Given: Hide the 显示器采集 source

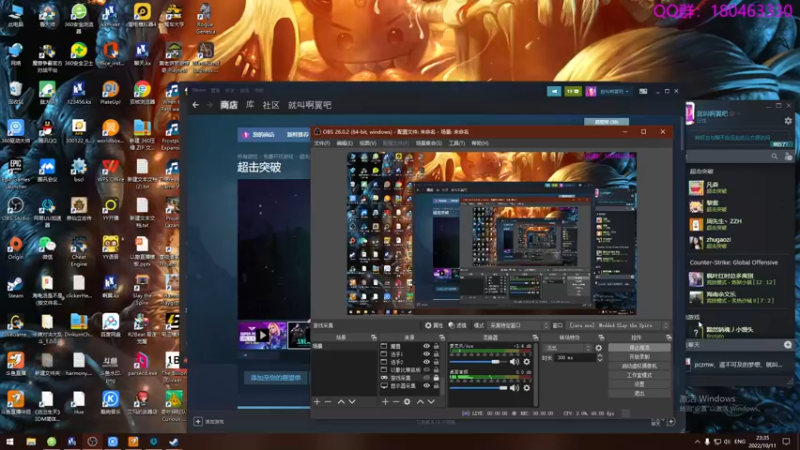Looking at the screenshot, I should 426,386.
